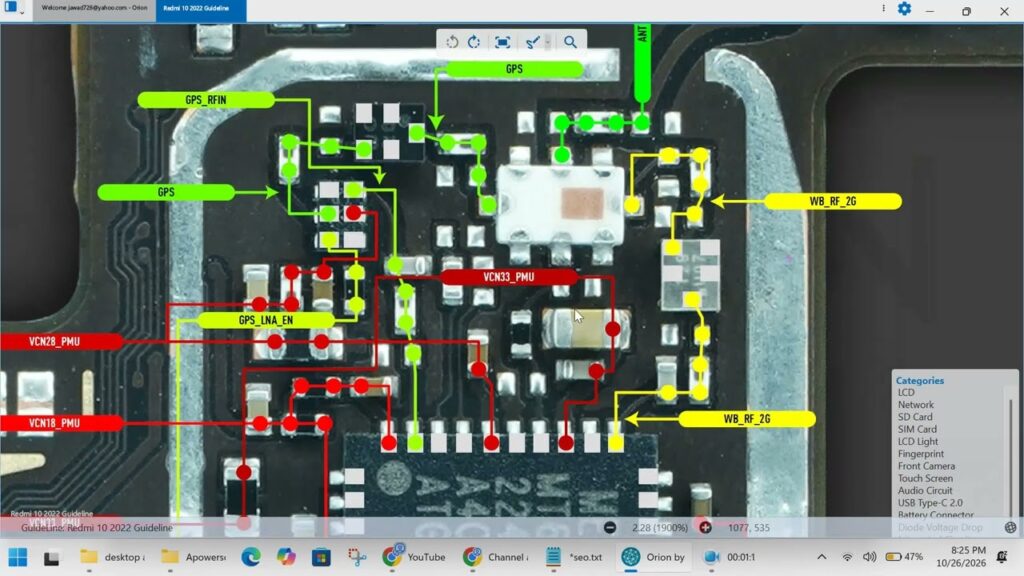Screen dimensions: 1024x576
Task: Select the LCD Light category
Action: click(918, 441)
